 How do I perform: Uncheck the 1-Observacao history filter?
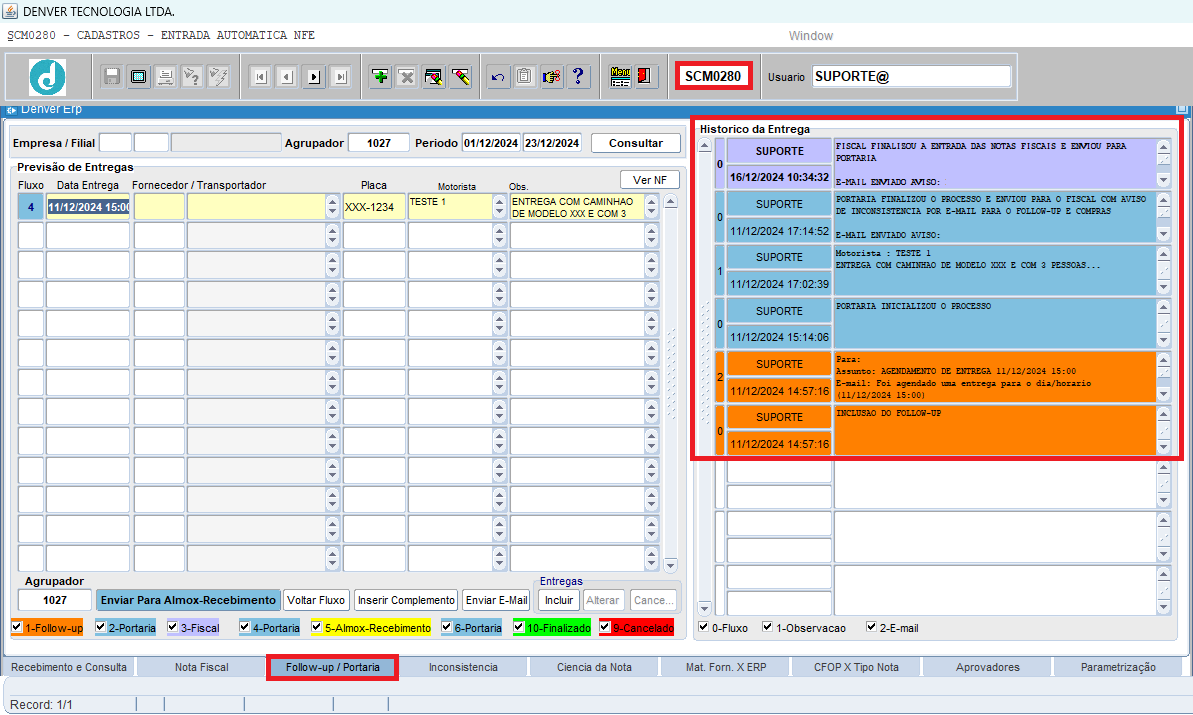(x=768, y=627)
